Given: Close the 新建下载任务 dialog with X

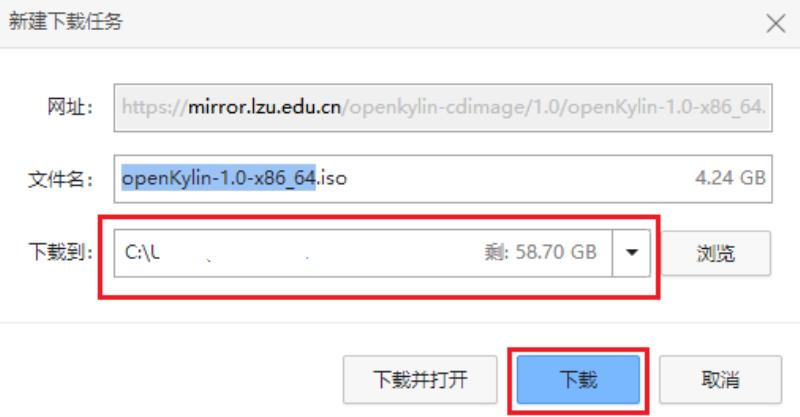Looking at the screenshot, I should pyautogui.click(x=776, y=23).
